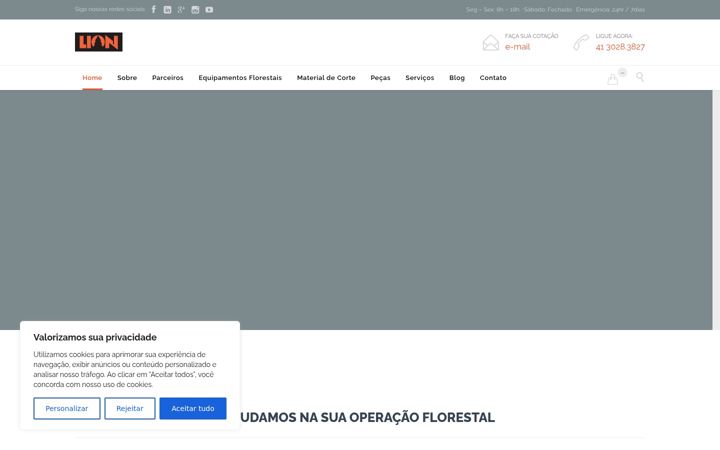Open the Contato menu item
Image resolution: width=720 pixels, height=450 pixels.
coord(493,78)
